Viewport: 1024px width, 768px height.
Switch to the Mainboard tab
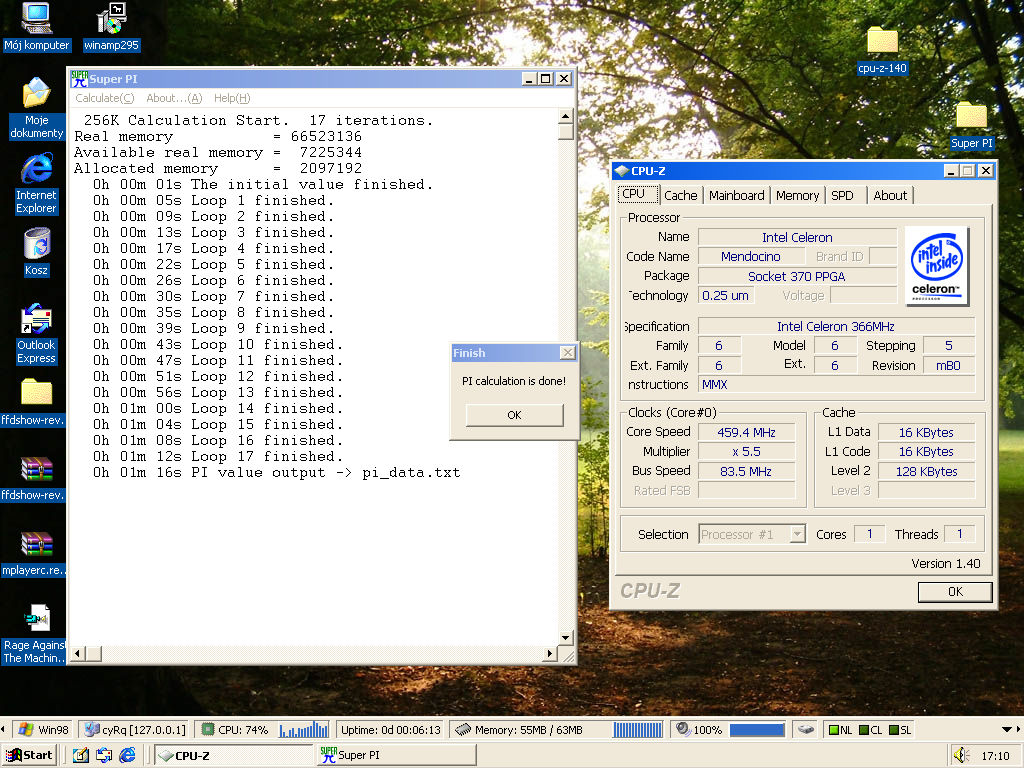[x=737, y=195]
